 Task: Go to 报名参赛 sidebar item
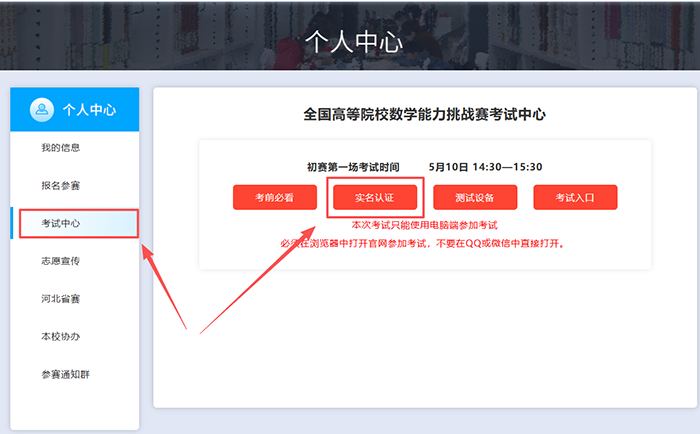[61, 185]
